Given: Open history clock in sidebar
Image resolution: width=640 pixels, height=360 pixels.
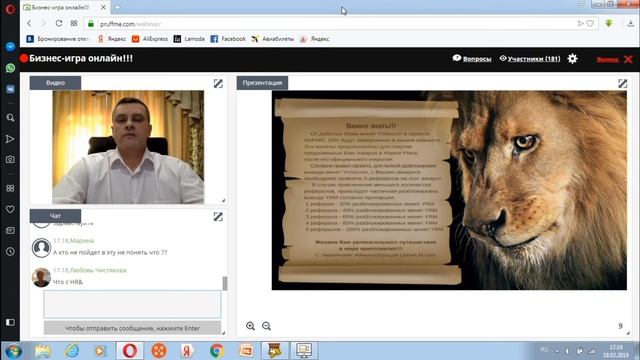Looking at the screenshot, I should (x=10, y=252).
